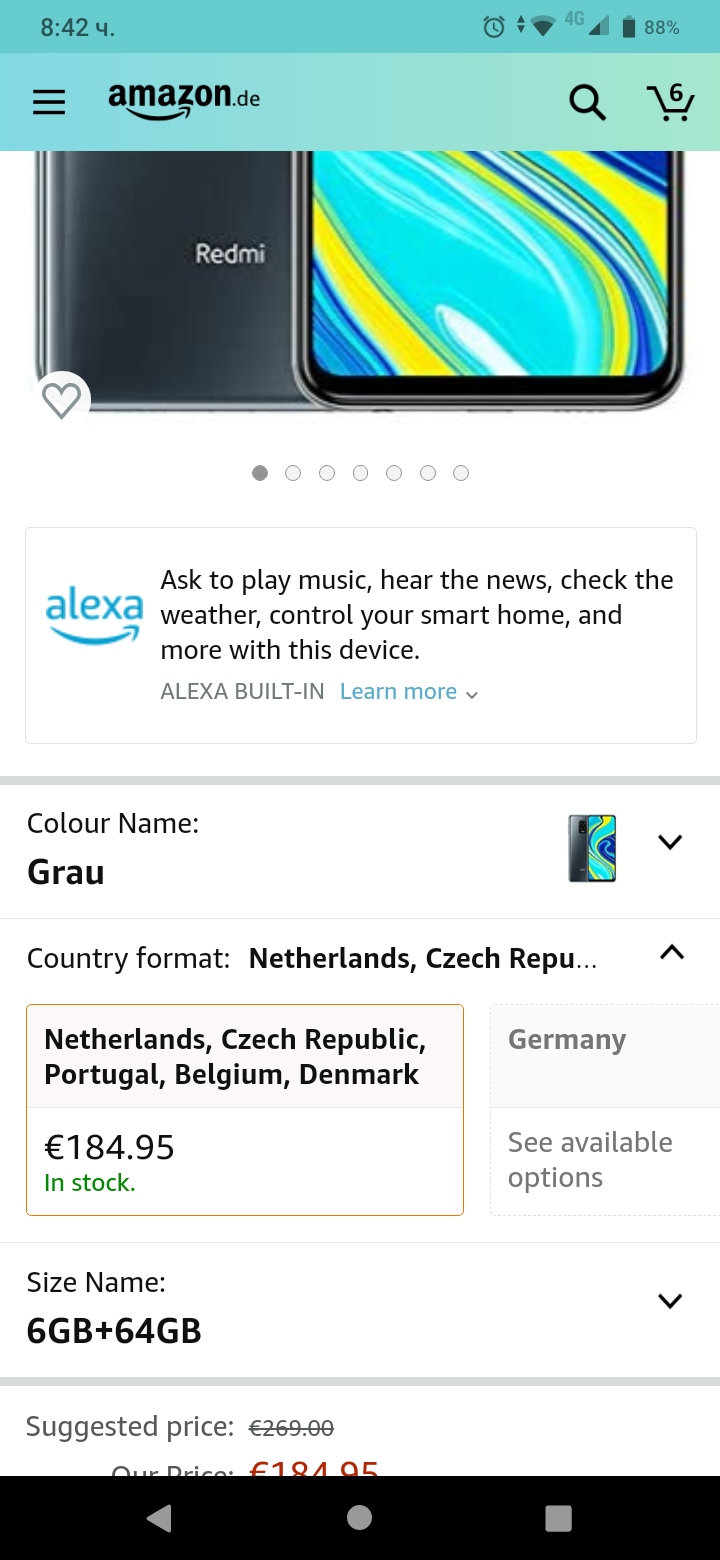Select the first image carousel dot
The image size is (720, 1560).
coord(260,473)
